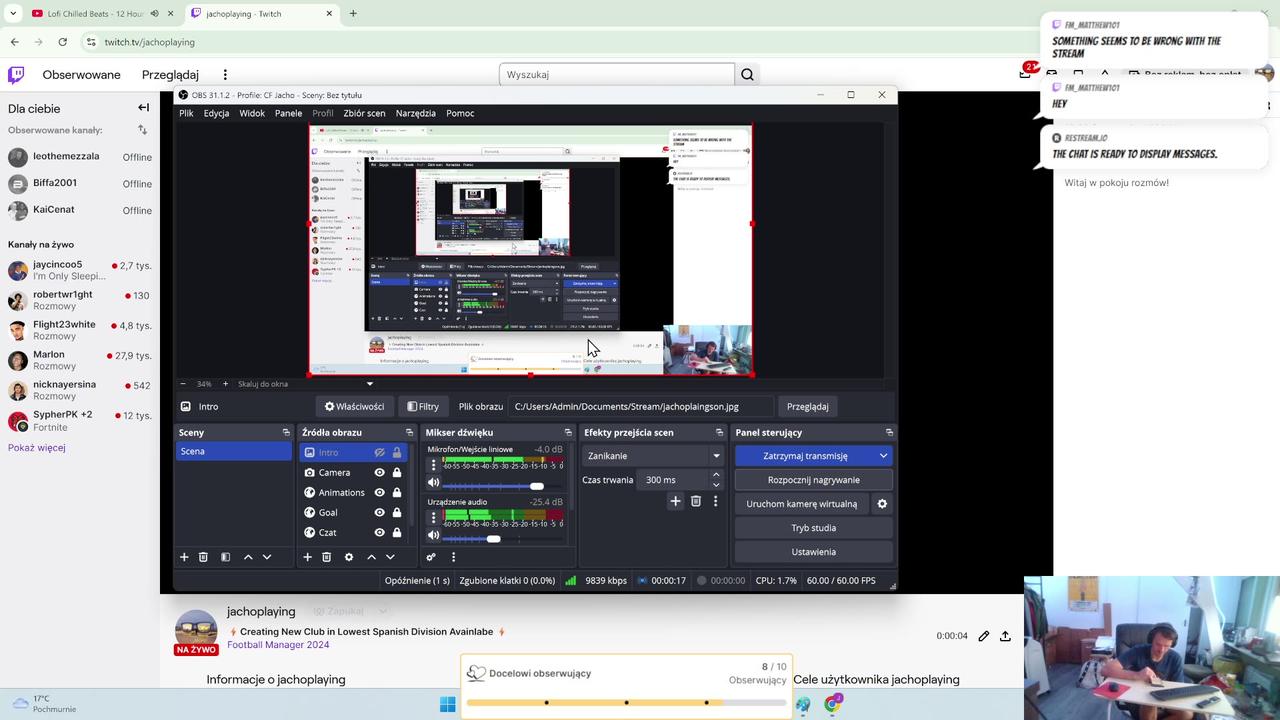
Task: Open Plik menu in OBS
Action: click(186, 113)
